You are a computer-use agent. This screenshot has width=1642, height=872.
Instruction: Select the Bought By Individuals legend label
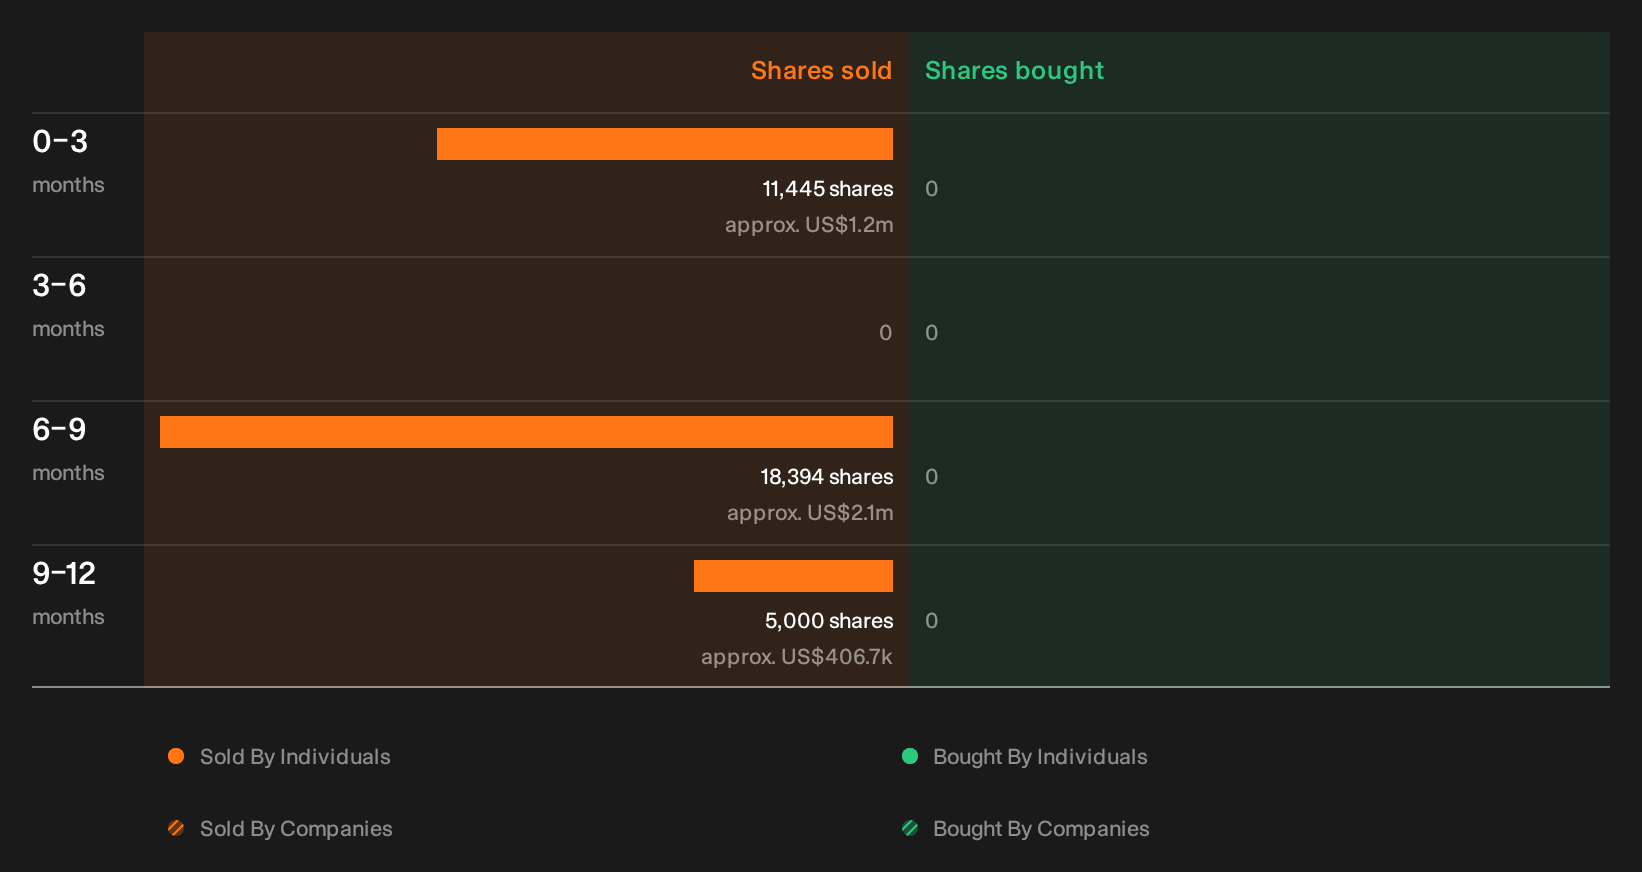pos(1040,757)
